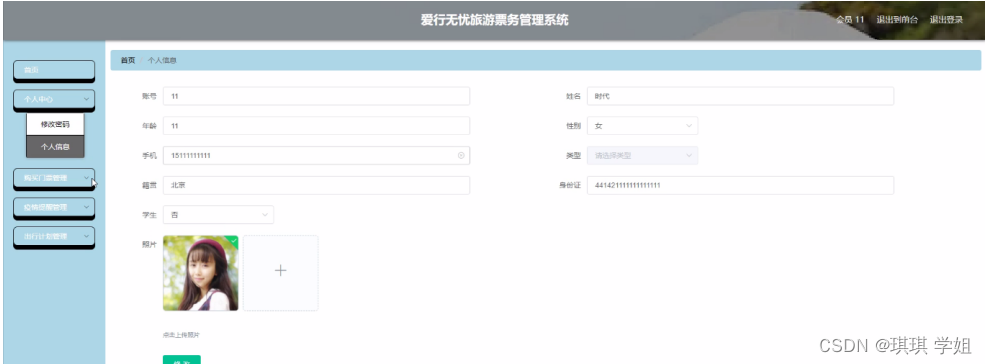Click 退出登录 in the header
The width and height of the screenshot is (987, 364).
click(x=946, y=20)
